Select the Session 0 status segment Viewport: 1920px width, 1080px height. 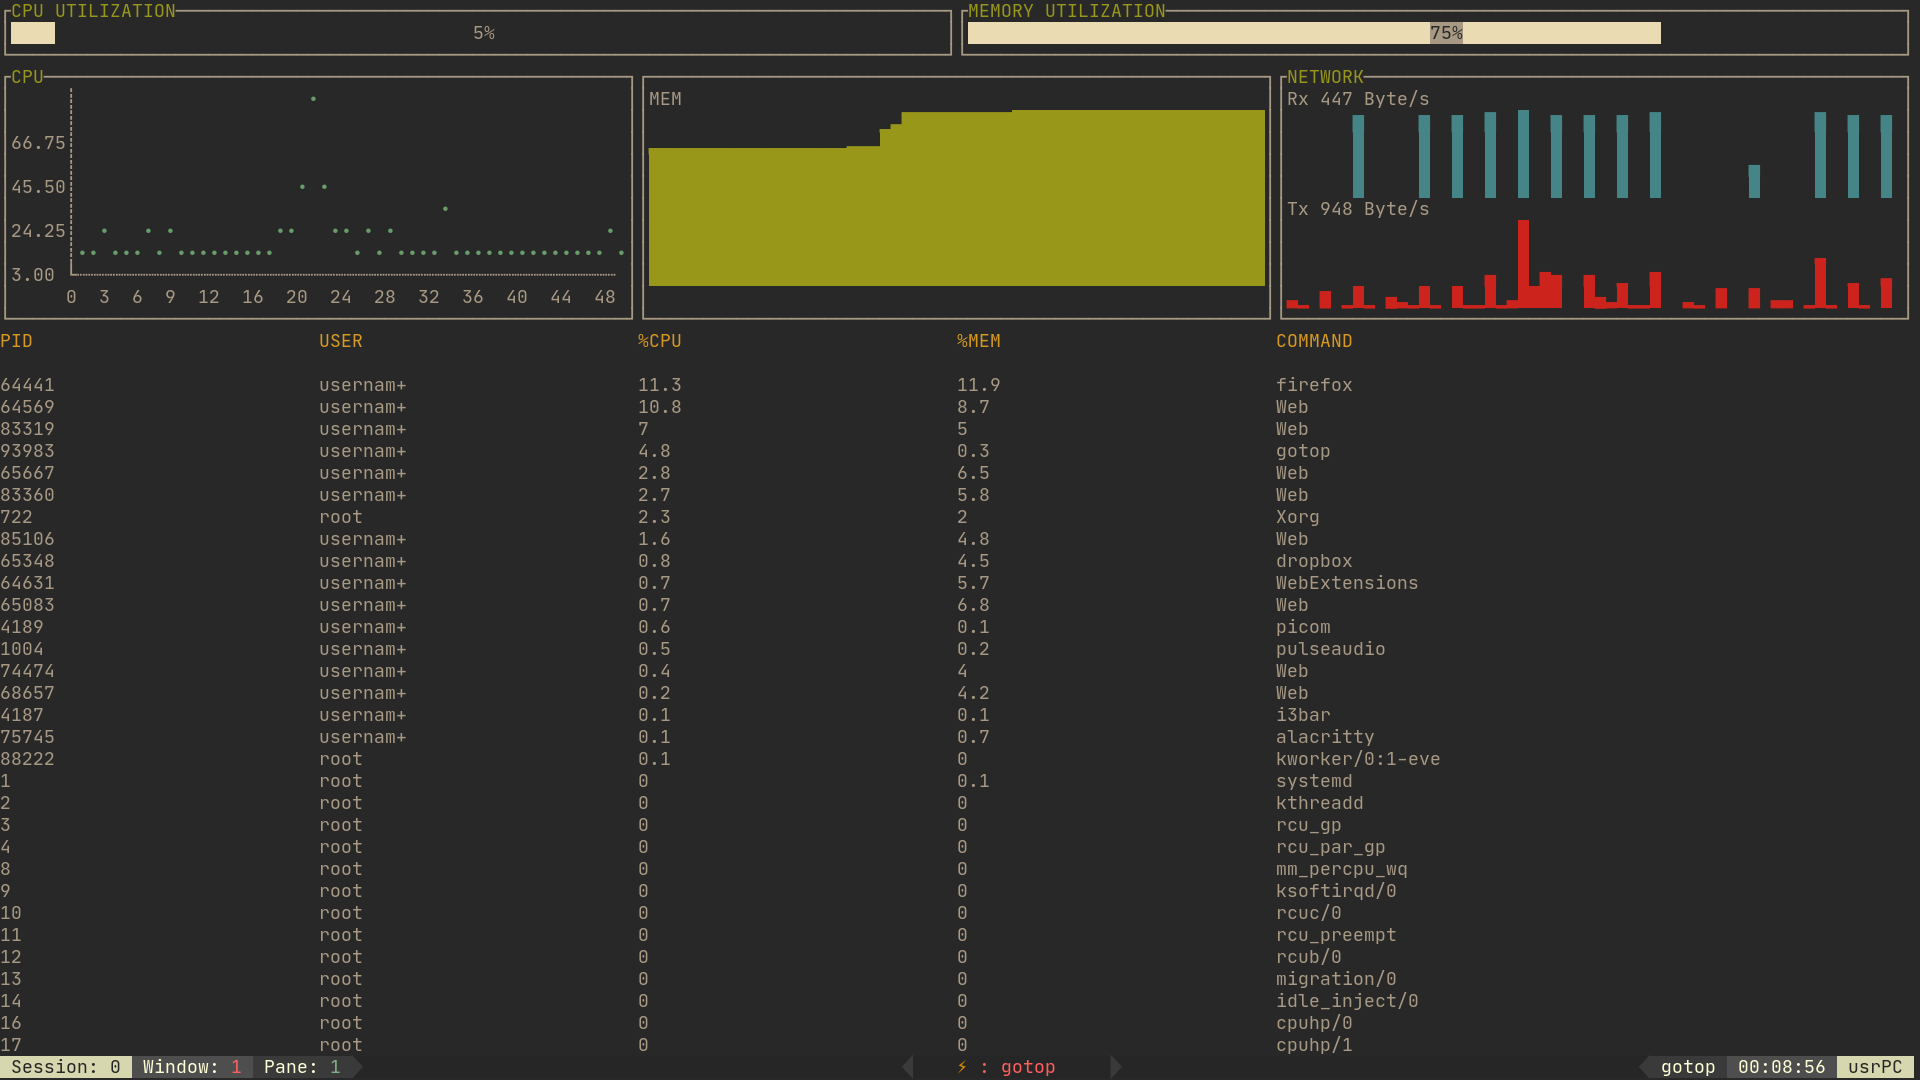point(65,1067)
